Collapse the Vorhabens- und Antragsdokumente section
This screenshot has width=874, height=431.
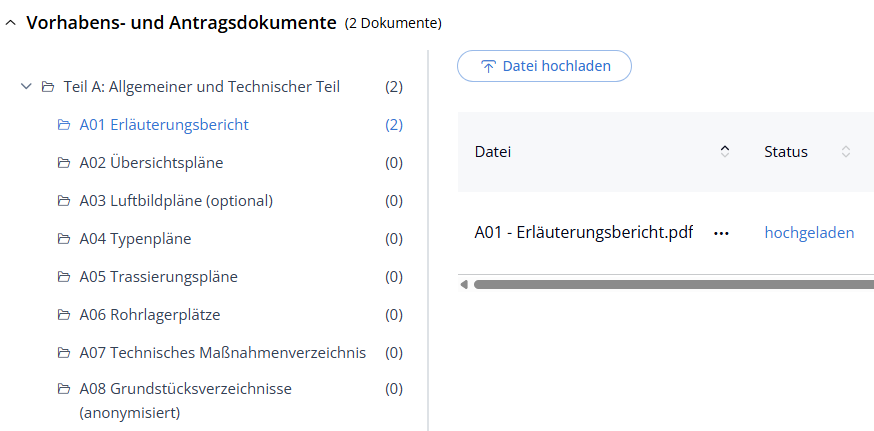point(11,22)
